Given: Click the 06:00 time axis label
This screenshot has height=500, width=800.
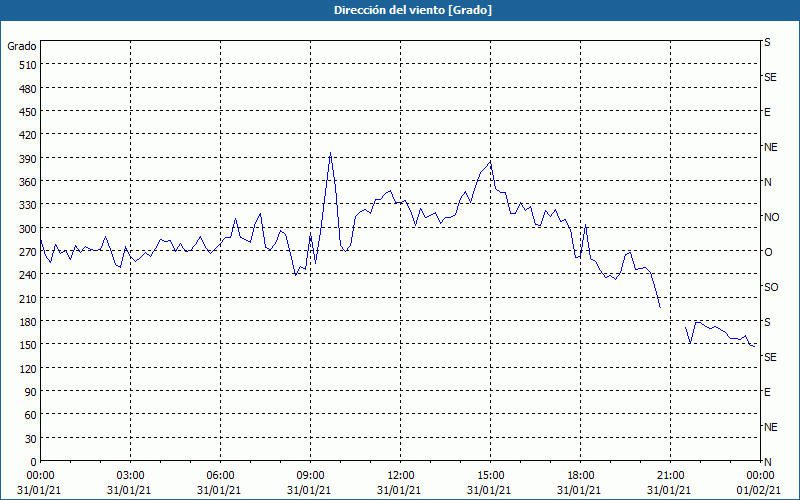Looking at the screenshot, I should click(220, 476).
